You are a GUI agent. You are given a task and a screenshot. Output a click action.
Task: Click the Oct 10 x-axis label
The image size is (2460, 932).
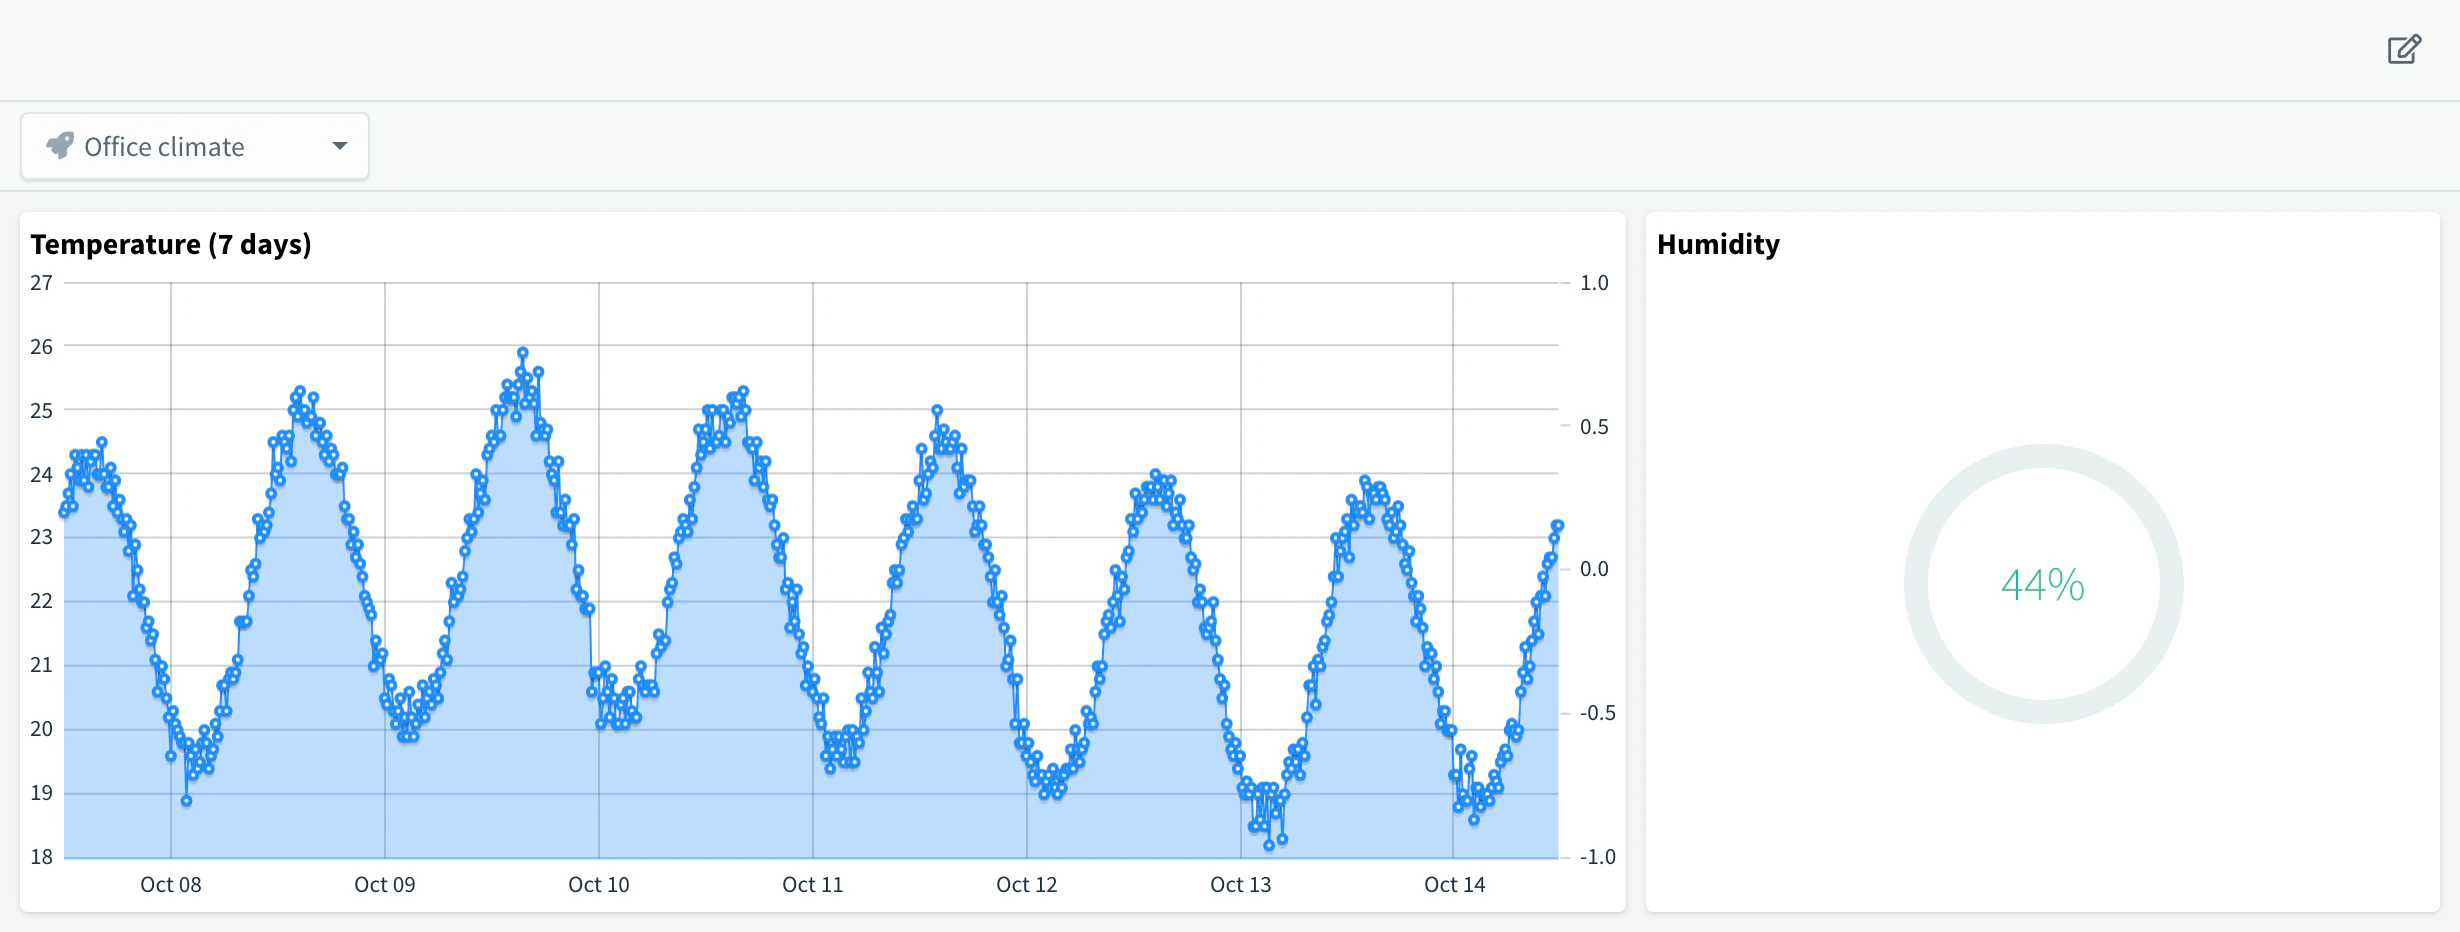[x=599, y=884]
